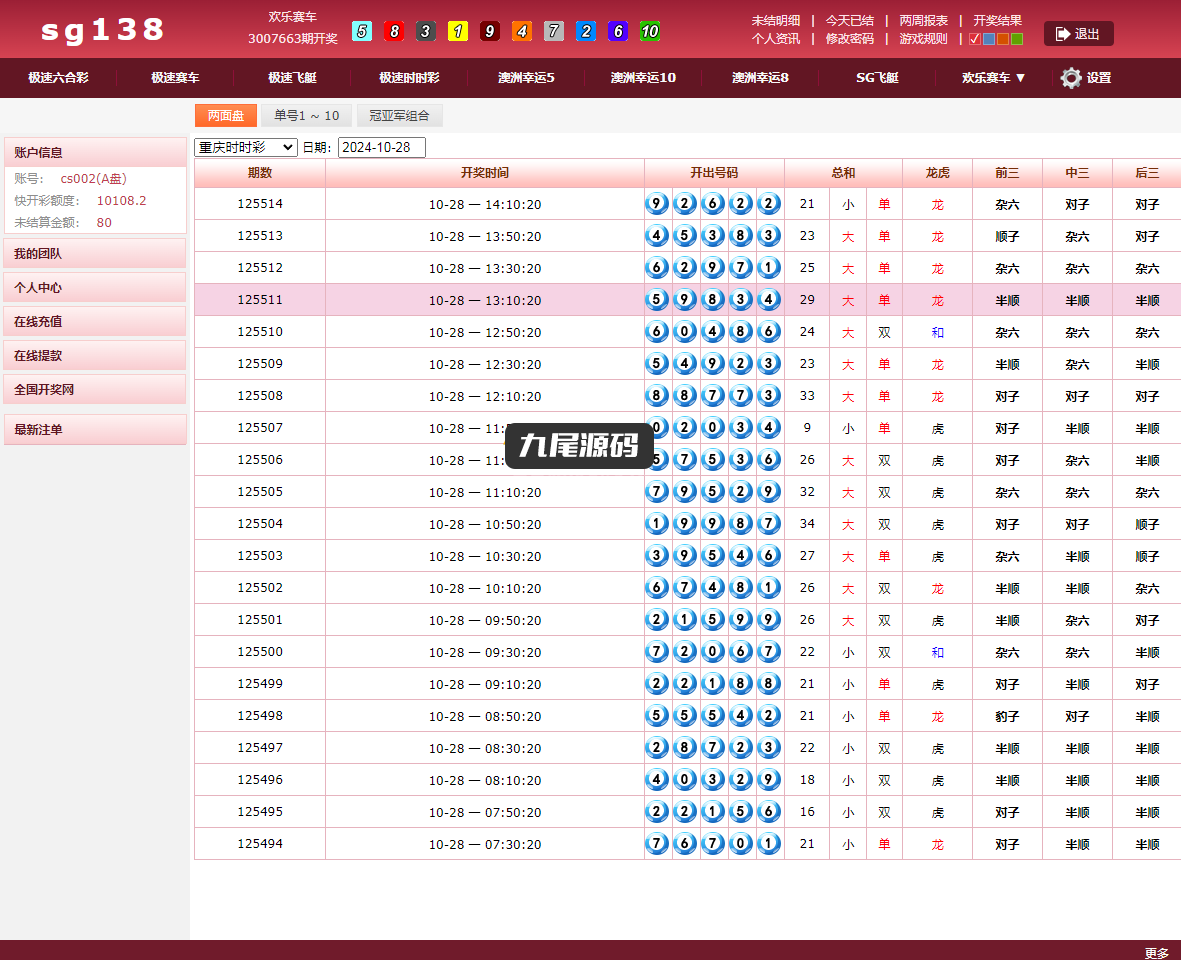Click first ball 9 in row 125514
The width and height of the screenshot is (1181, 960).
pyautogui.click(x=657, y=203)
